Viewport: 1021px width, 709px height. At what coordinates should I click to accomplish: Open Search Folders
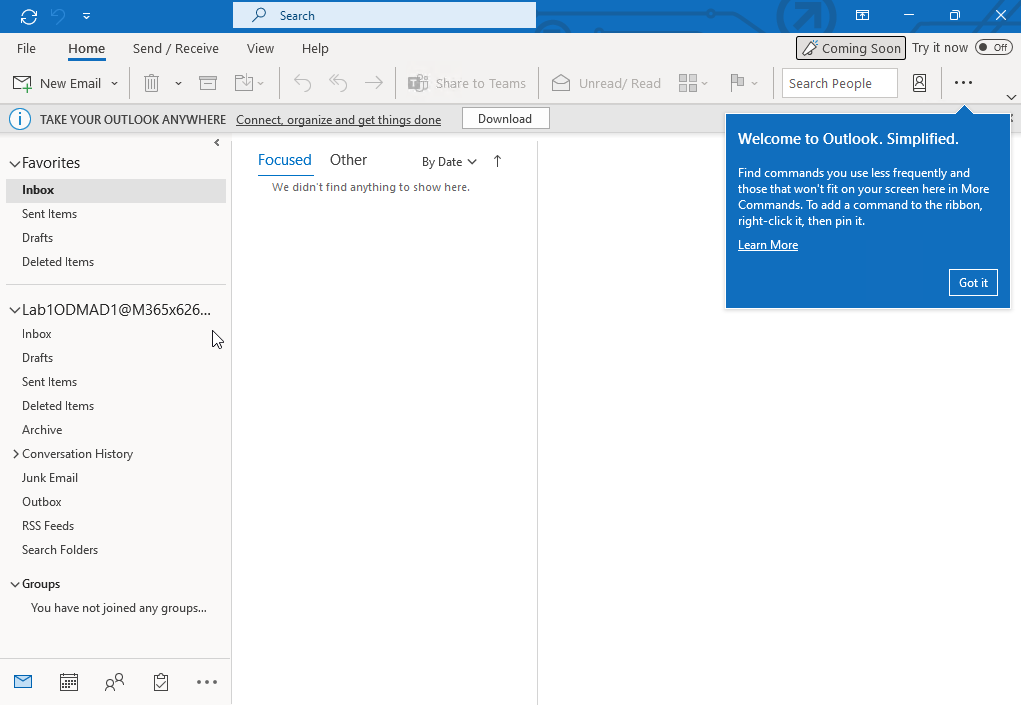tap(60, 550)
